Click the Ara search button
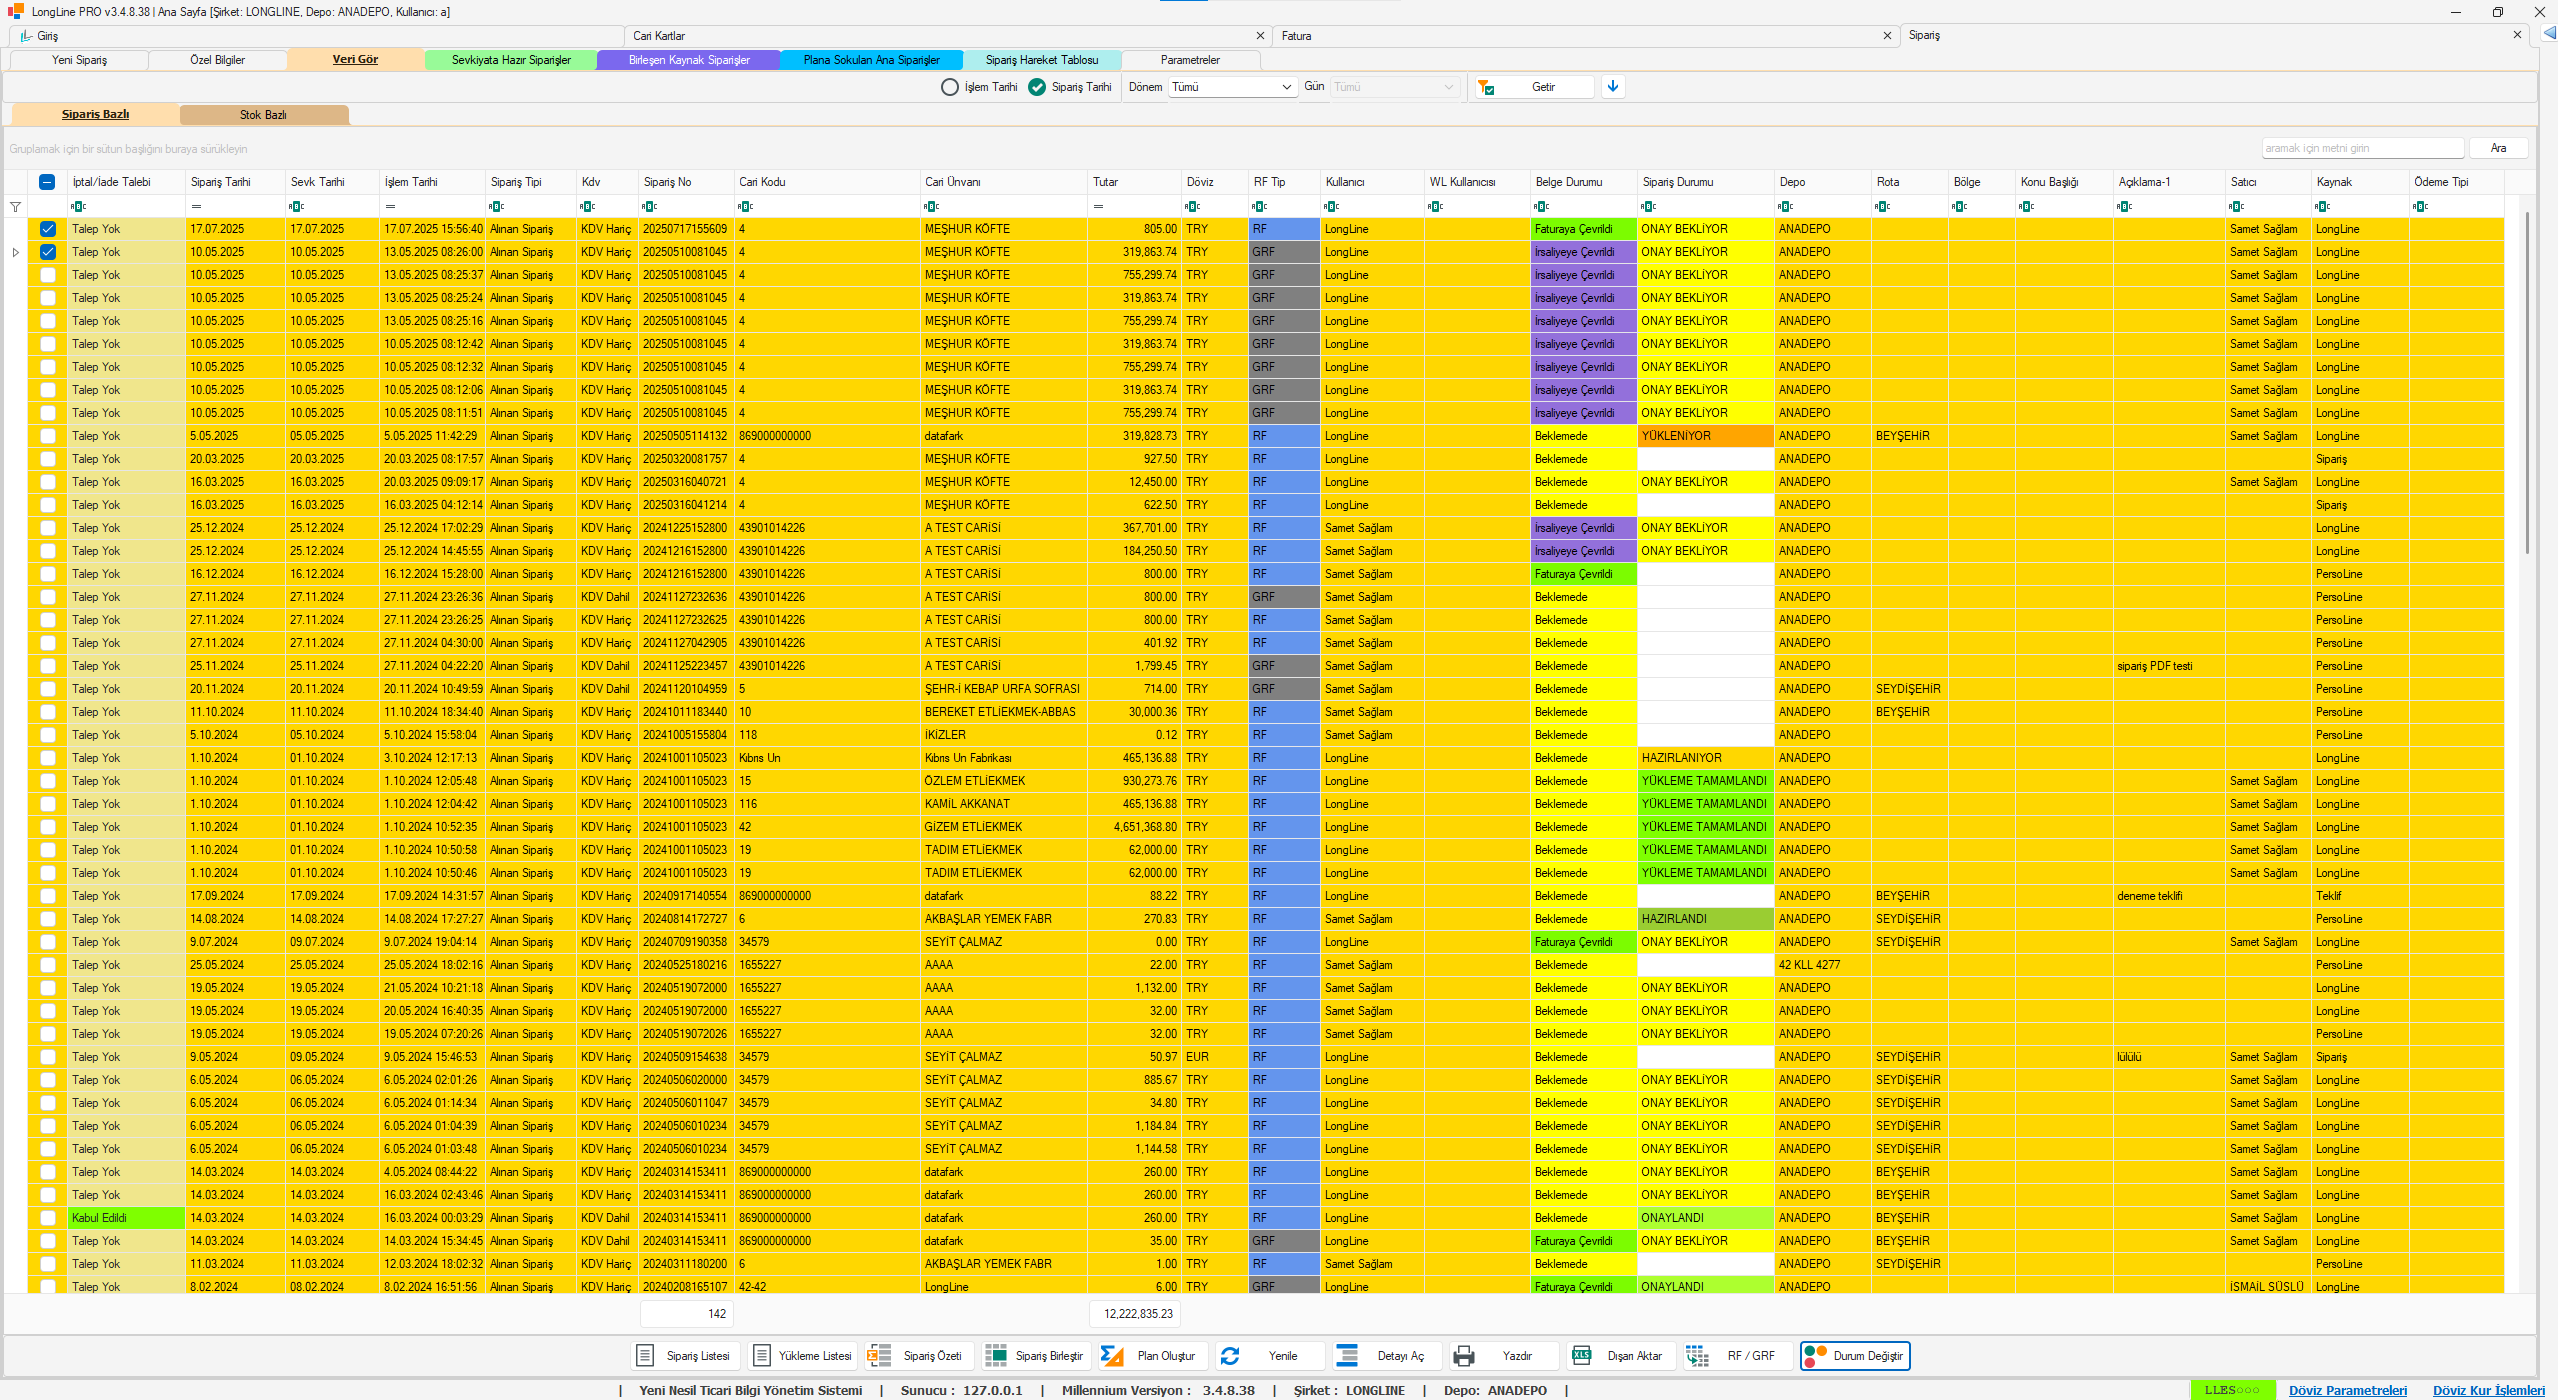The width and height of the screenshot is (2558, 1400). click(x=2498, y=148)
